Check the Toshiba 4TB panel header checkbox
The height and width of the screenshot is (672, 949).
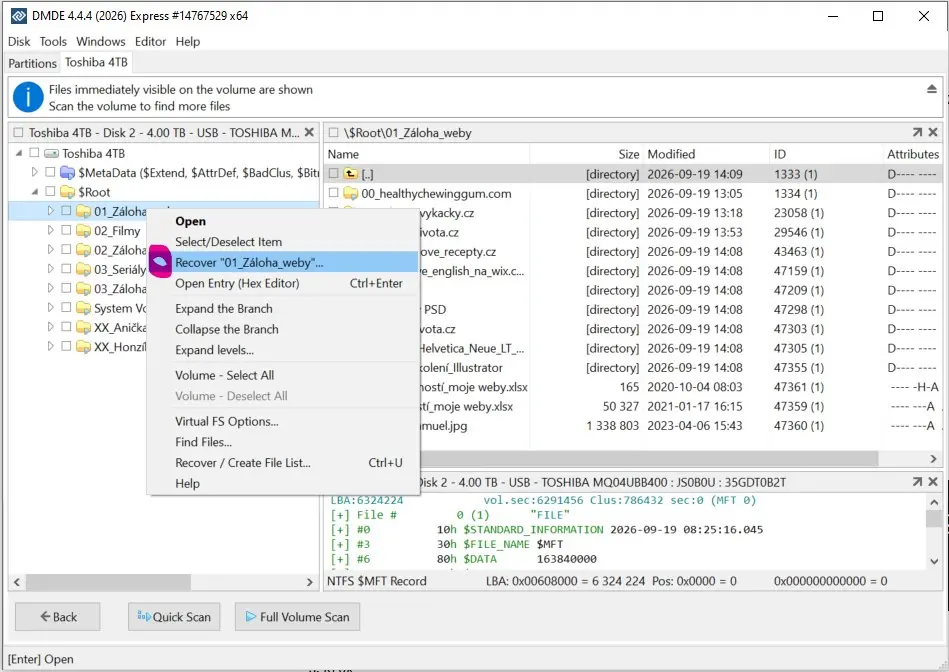(18, 133)
